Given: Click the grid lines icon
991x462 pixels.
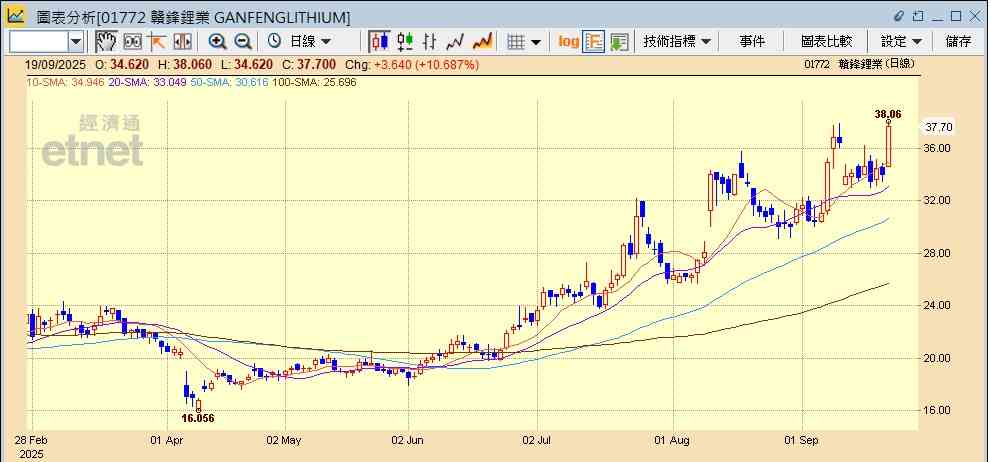Looking at the screenshot, I should 516,42.
